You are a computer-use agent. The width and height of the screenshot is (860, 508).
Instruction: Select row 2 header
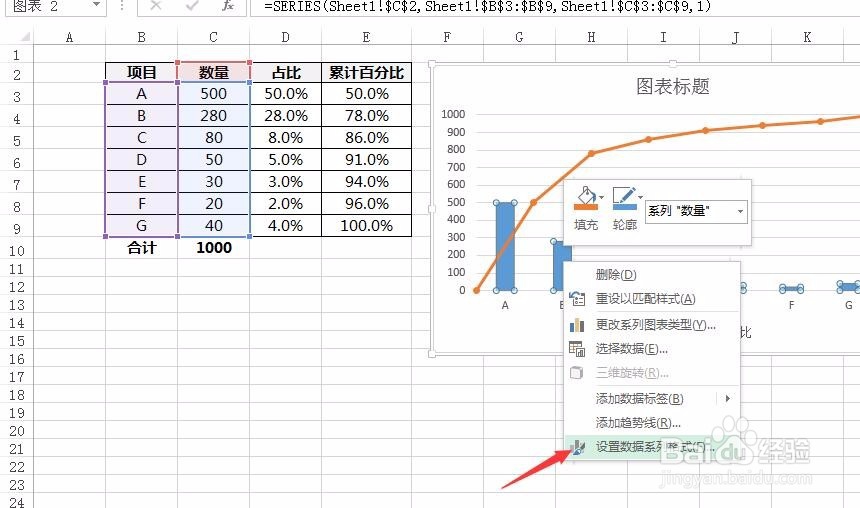click(x=16, y=75)
